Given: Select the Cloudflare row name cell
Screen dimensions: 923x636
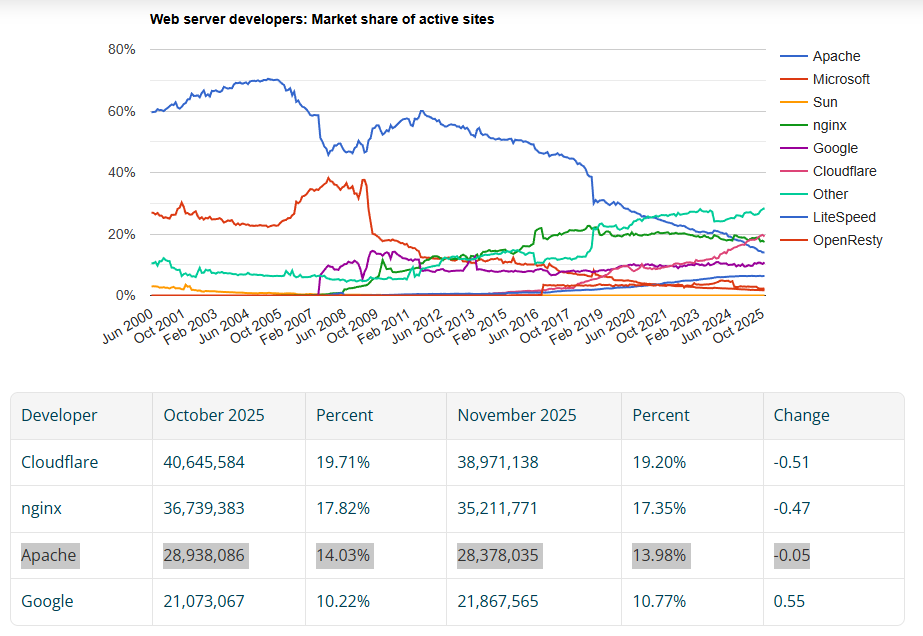Looking at the screenshot, I should point(59,462).
